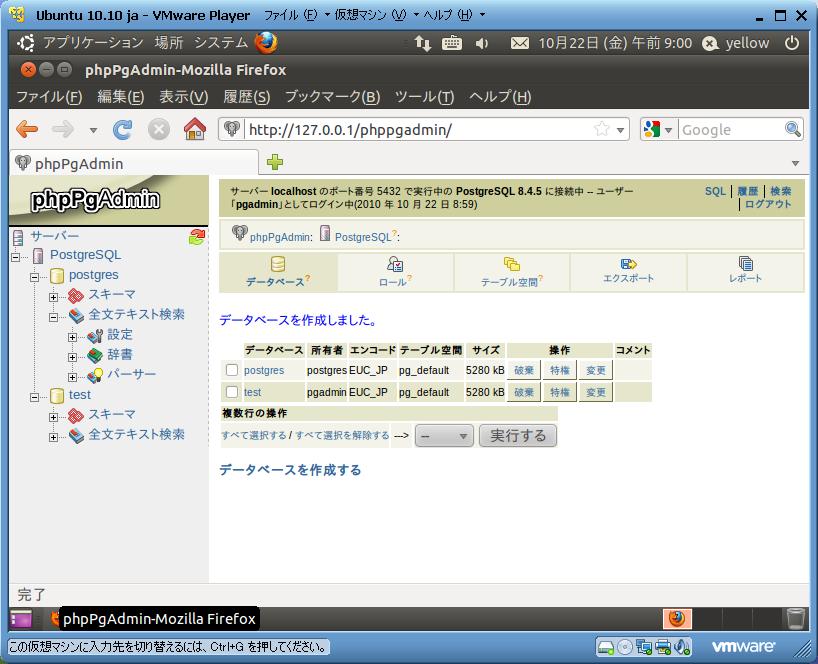Open the SQL link in the top bar
This screenshot has height=664, width=818.
715,191
